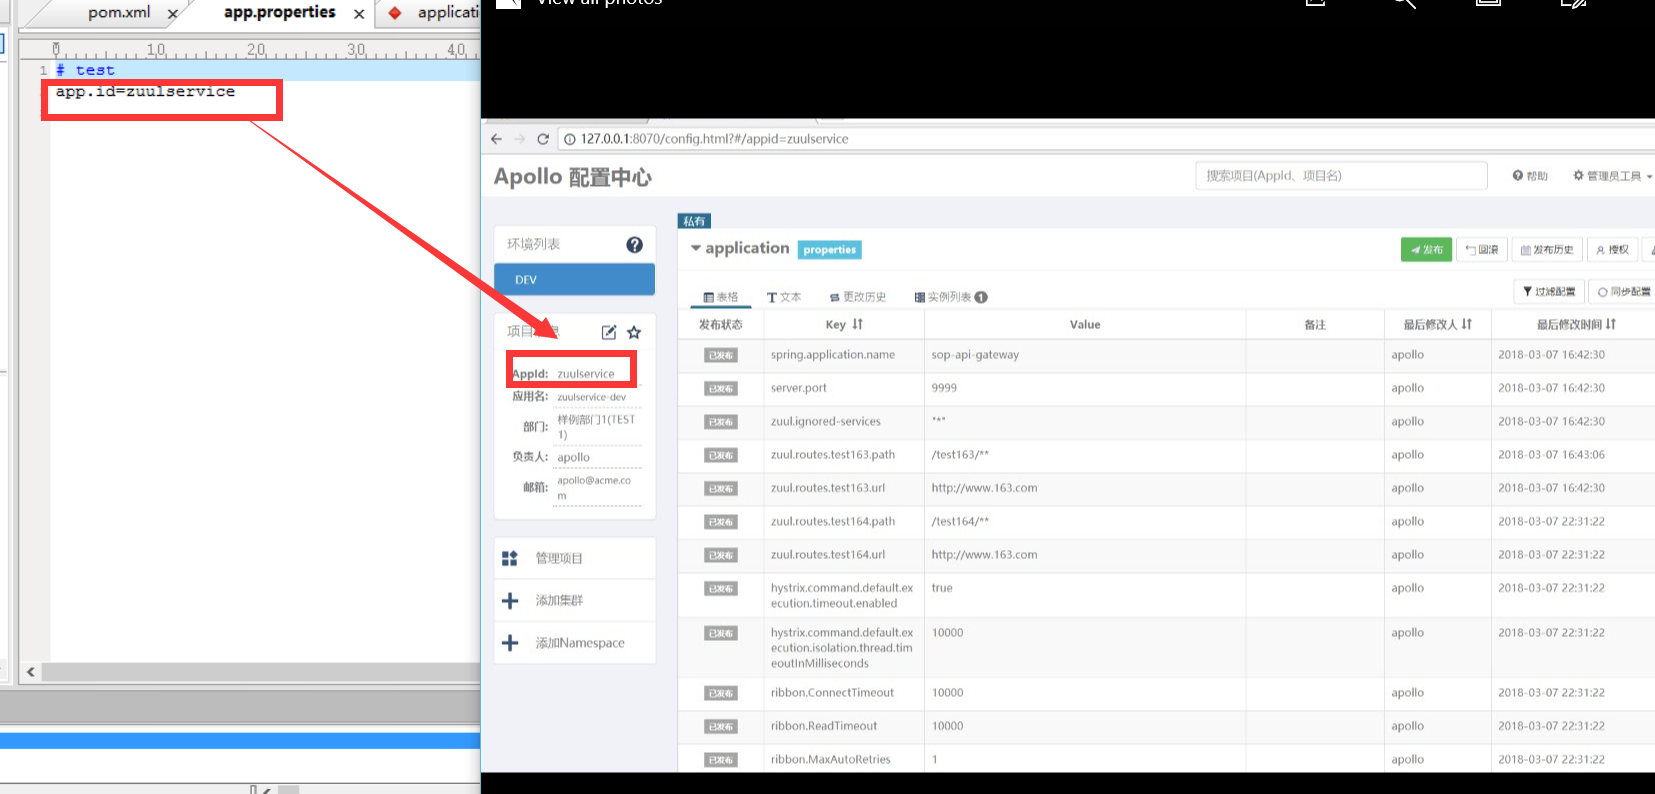Click the 授权 authorize button
The height and width of the screenshot is (794, 1655).
1612,250
